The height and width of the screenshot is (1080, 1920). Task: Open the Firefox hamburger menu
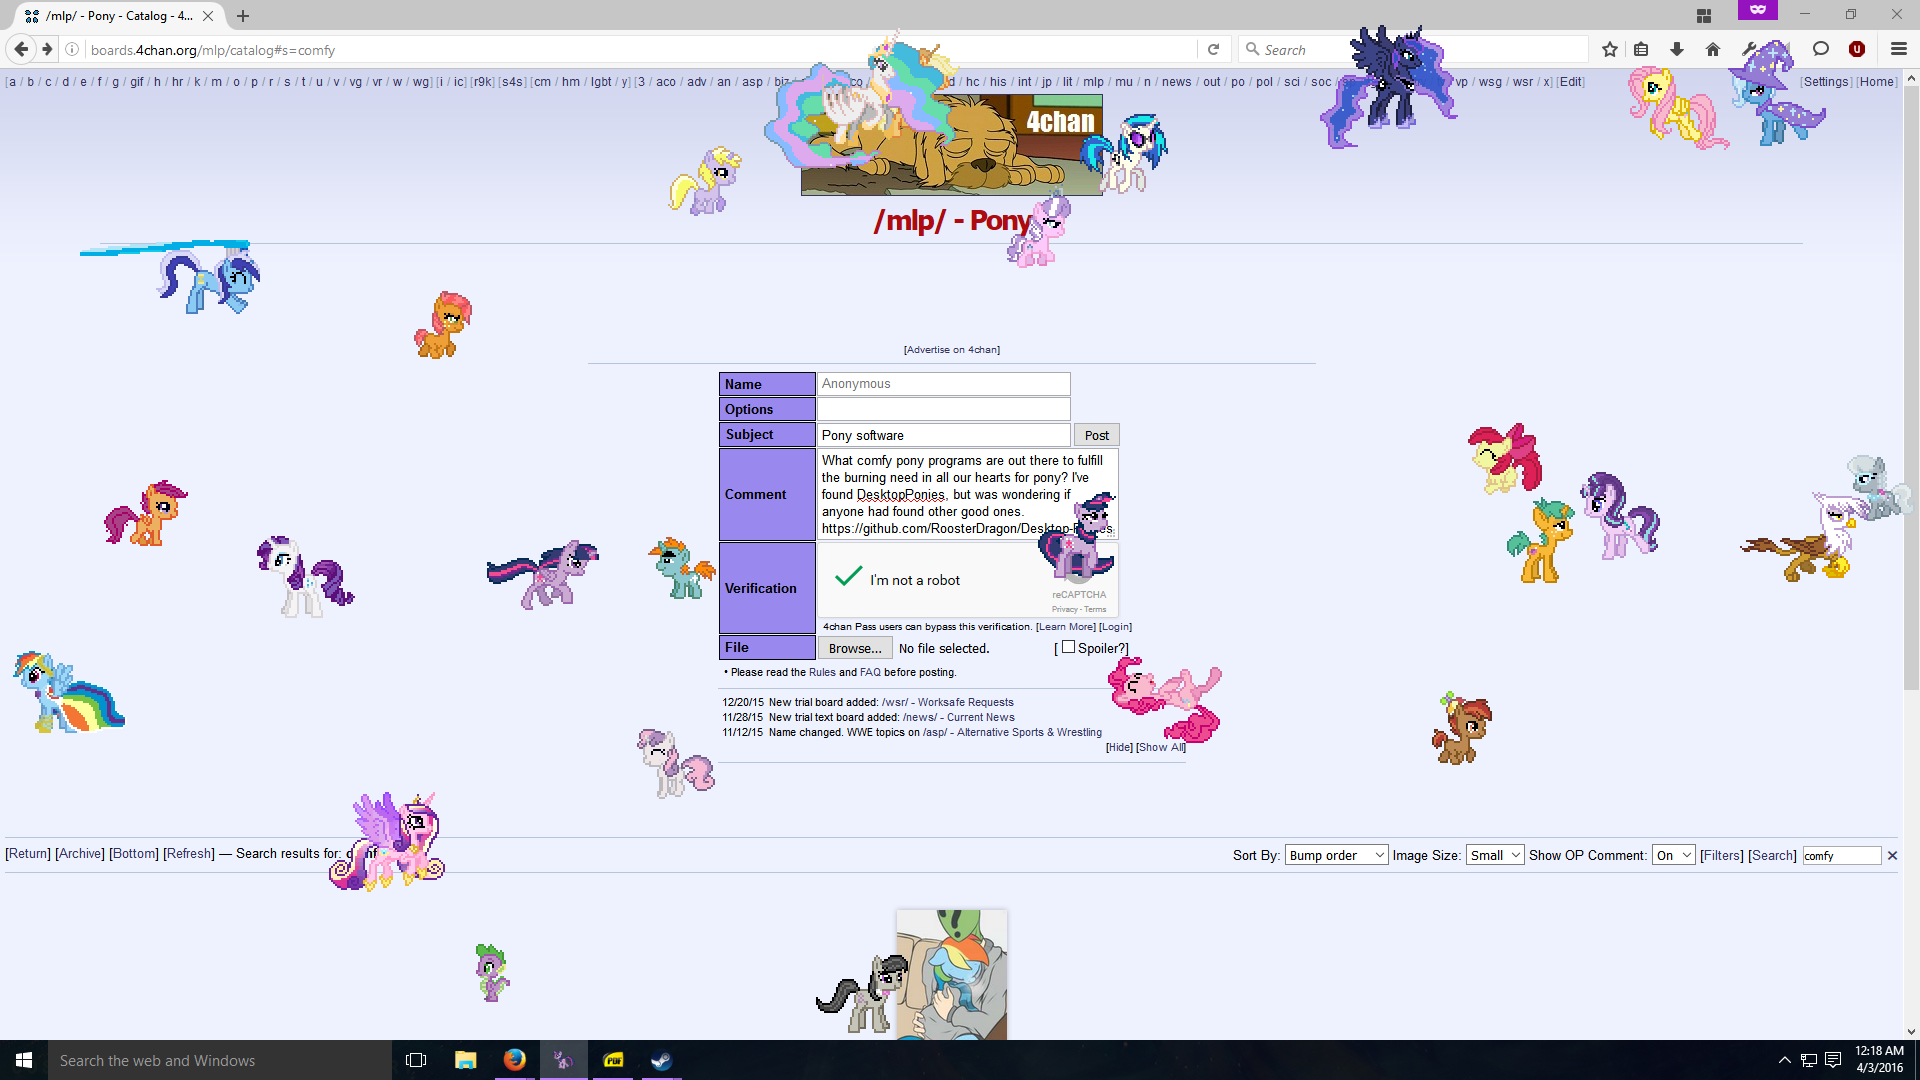1899,50
